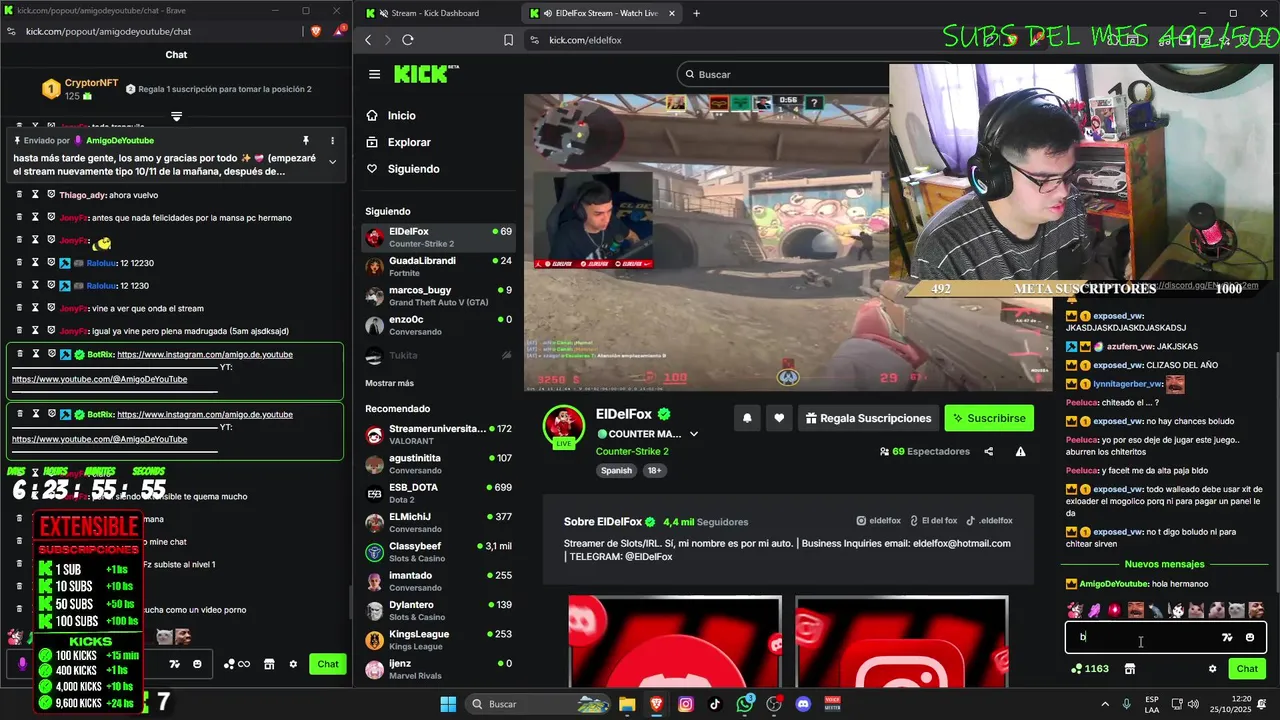1280x720 pixels.
Task: Open settings gear in popout chat
Action: (293, 664)
